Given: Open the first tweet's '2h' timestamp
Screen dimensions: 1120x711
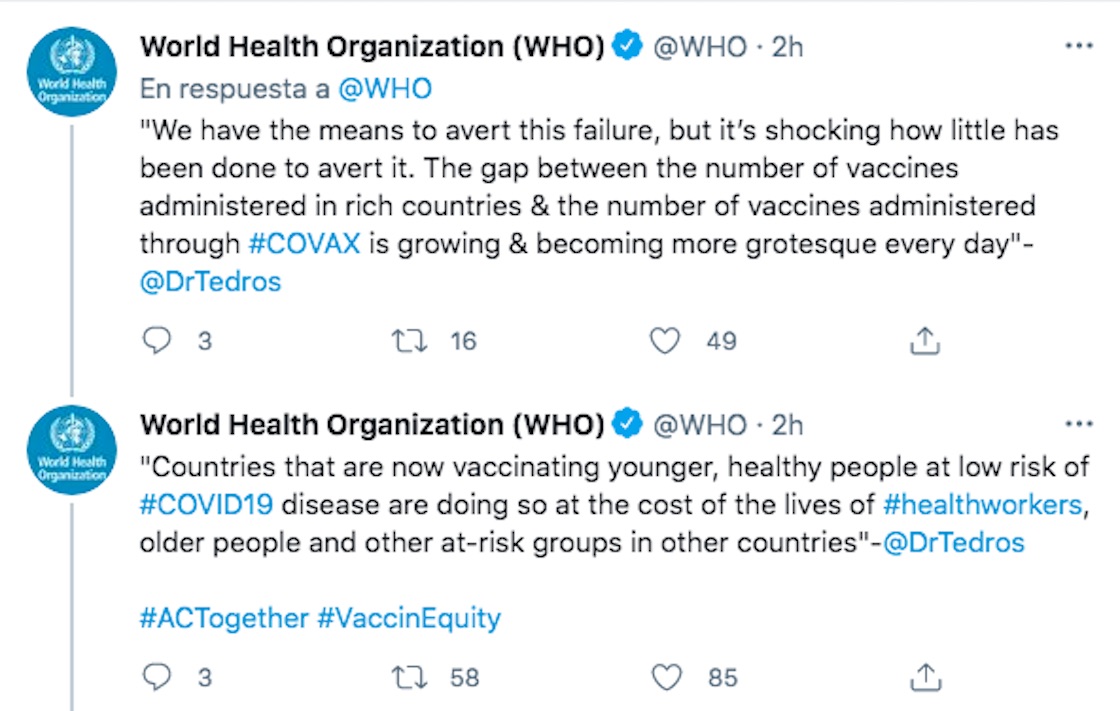Looking at the screenshot, I should (787, 47).
